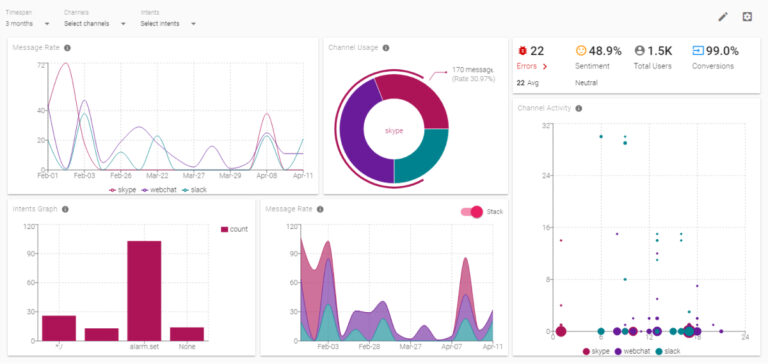Open the Select channels dropdown
This screenshot has width=768, height=364.
95,24
